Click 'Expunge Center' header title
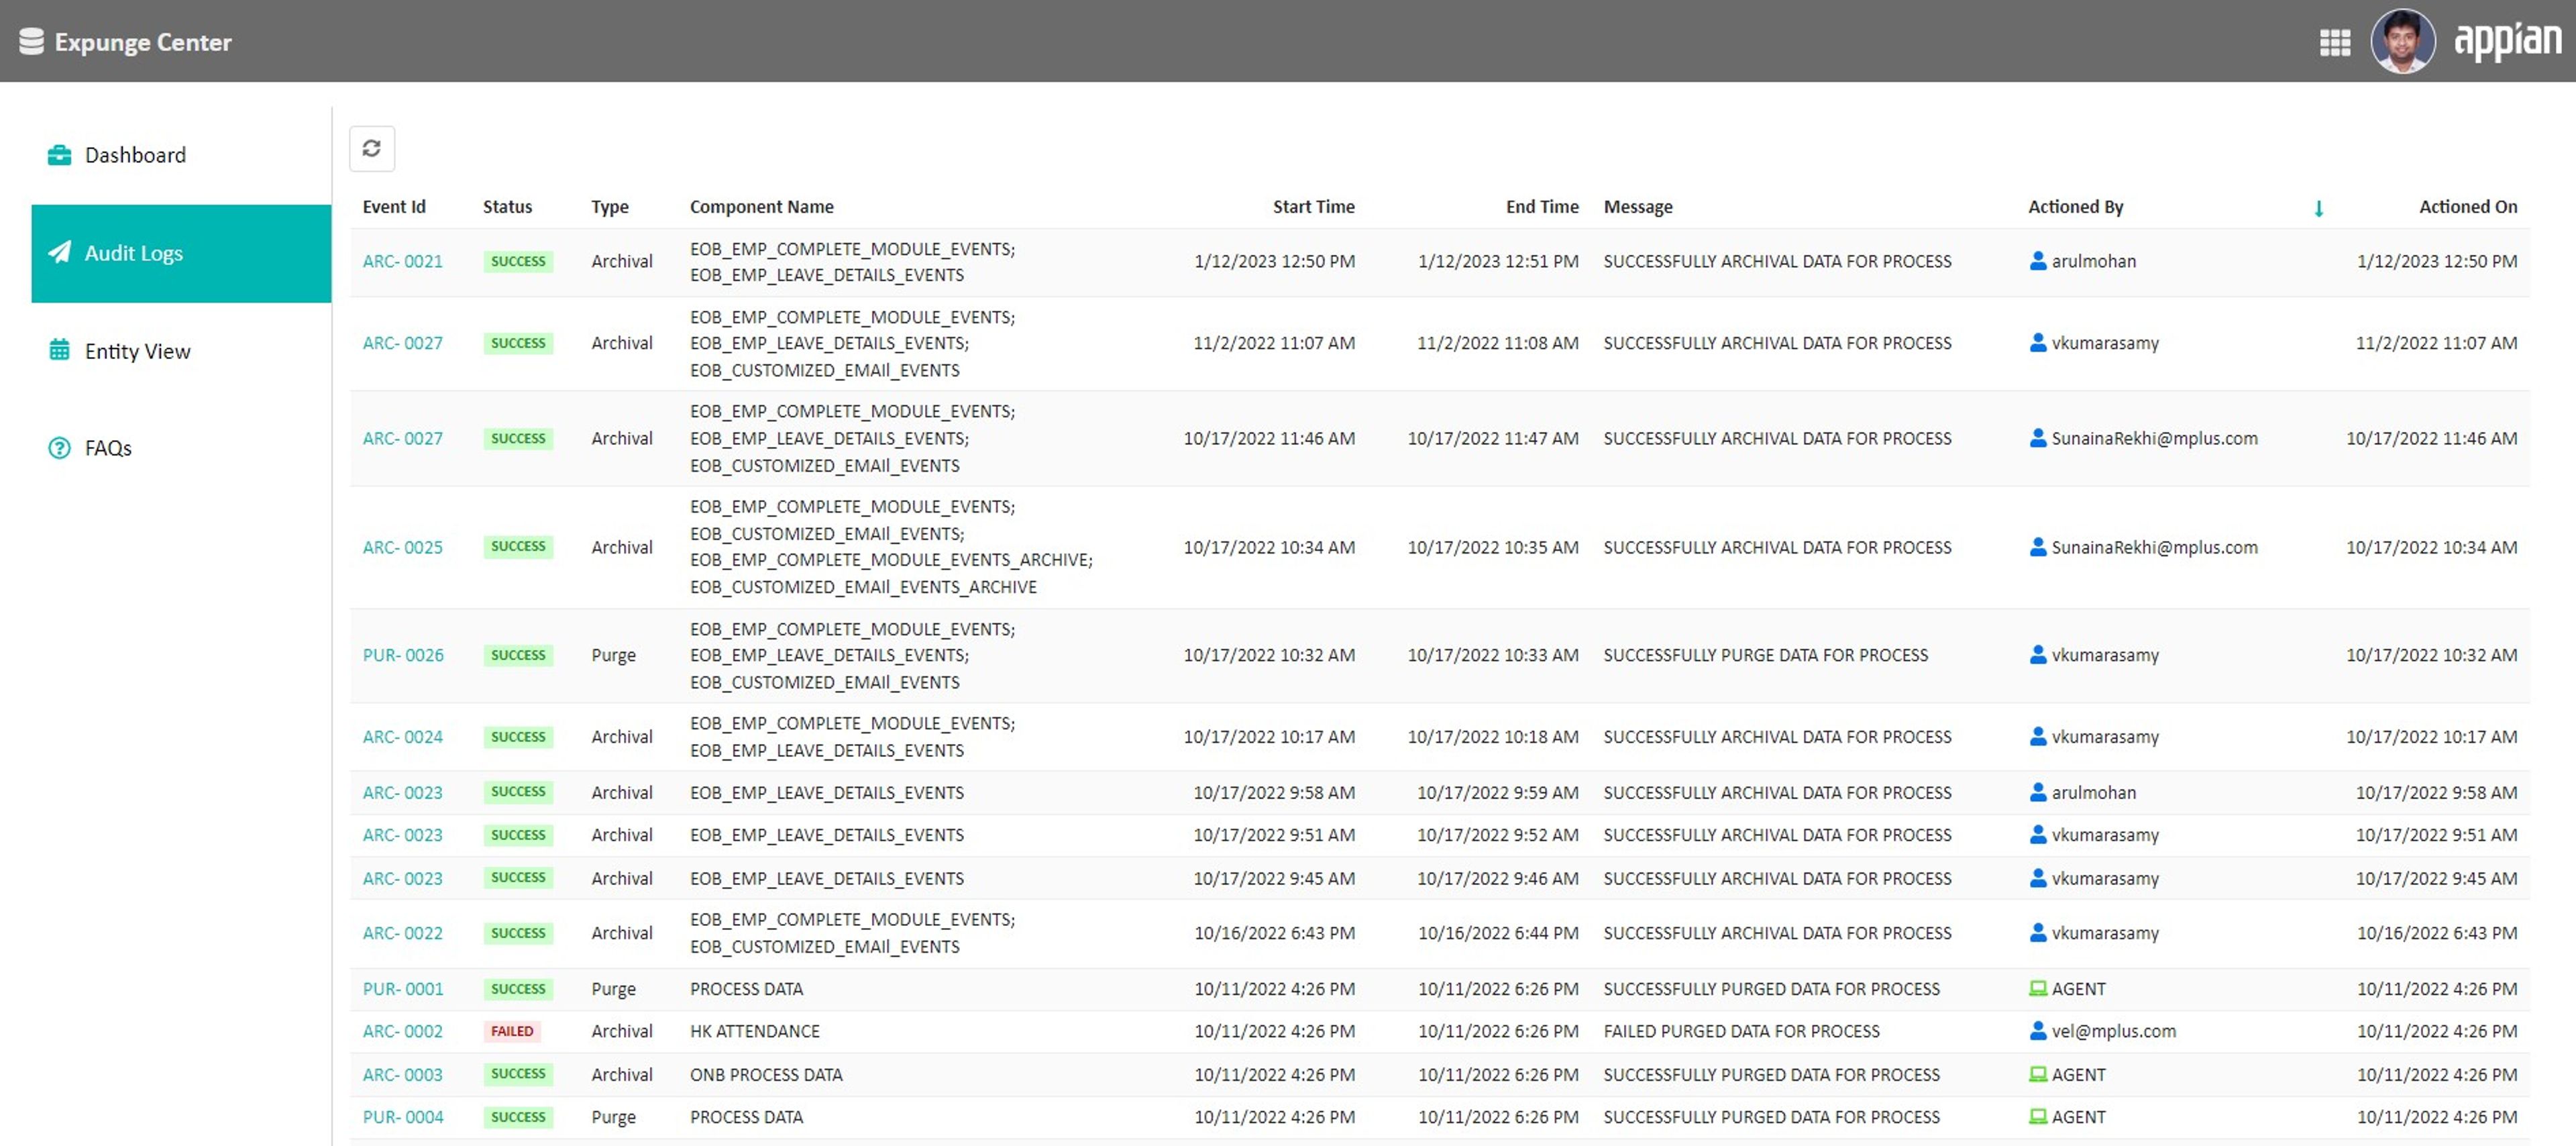The height and width of the screenshot is (1146, 2576). tap(143, 42)
